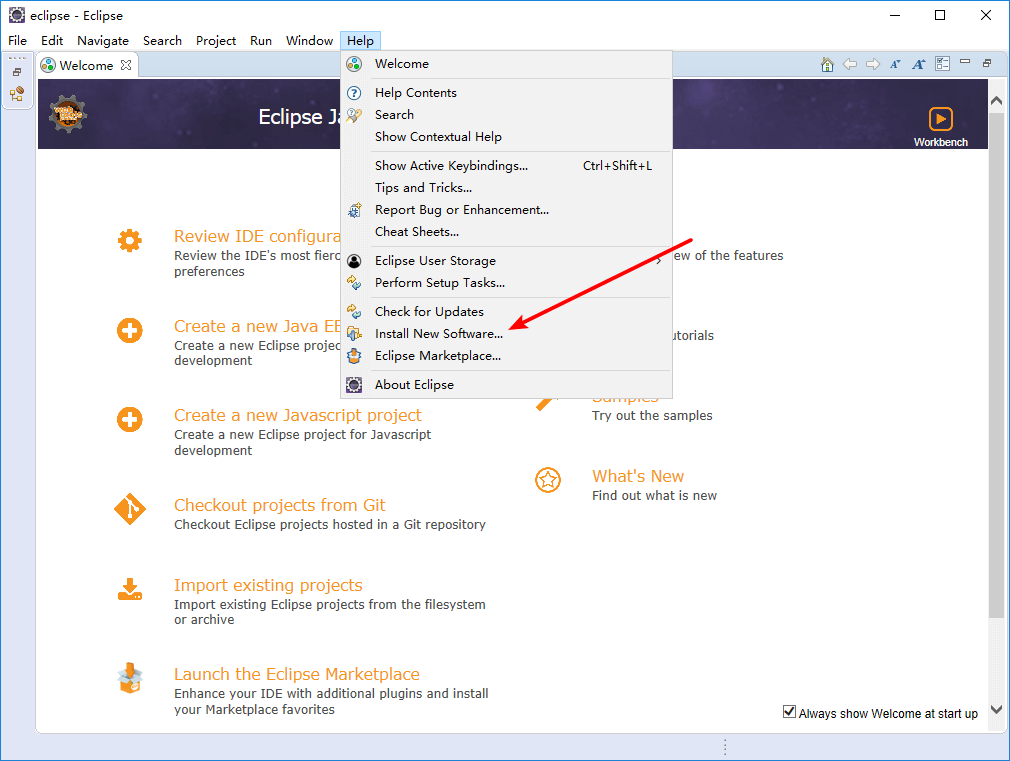This screenshot has width=1010, height=761.
Task: Click the plus icon for Javascript project
Action: coord(129,419)
